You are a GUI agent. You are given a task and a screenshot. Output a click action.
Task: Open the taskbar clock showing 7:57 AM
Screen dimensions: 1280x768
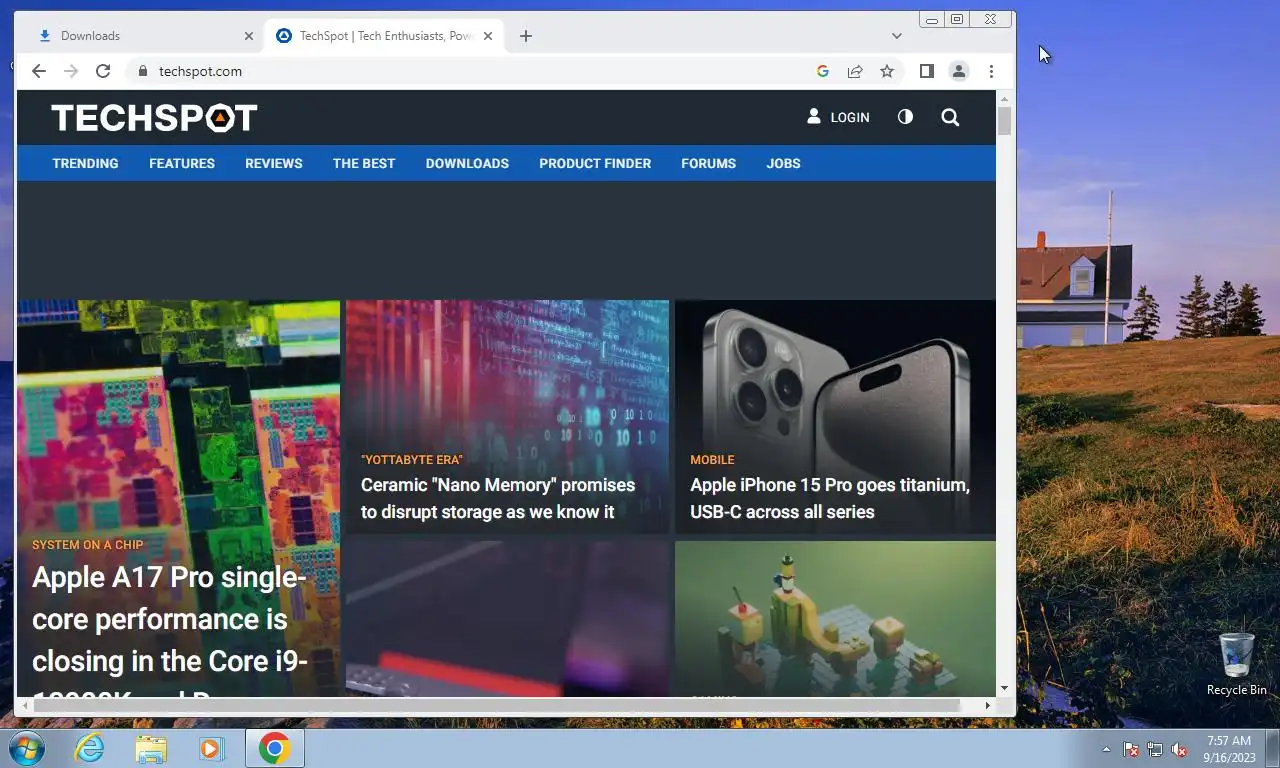pyautogui.click(x=1229, y=749)
